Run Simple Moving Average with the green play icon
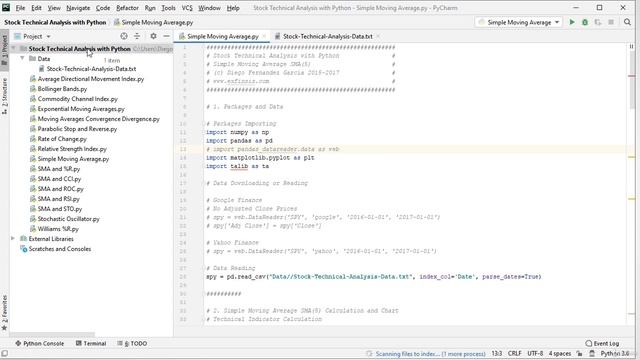Image resolution: width=640 pixels, height=360 pixels. (572, 22)
